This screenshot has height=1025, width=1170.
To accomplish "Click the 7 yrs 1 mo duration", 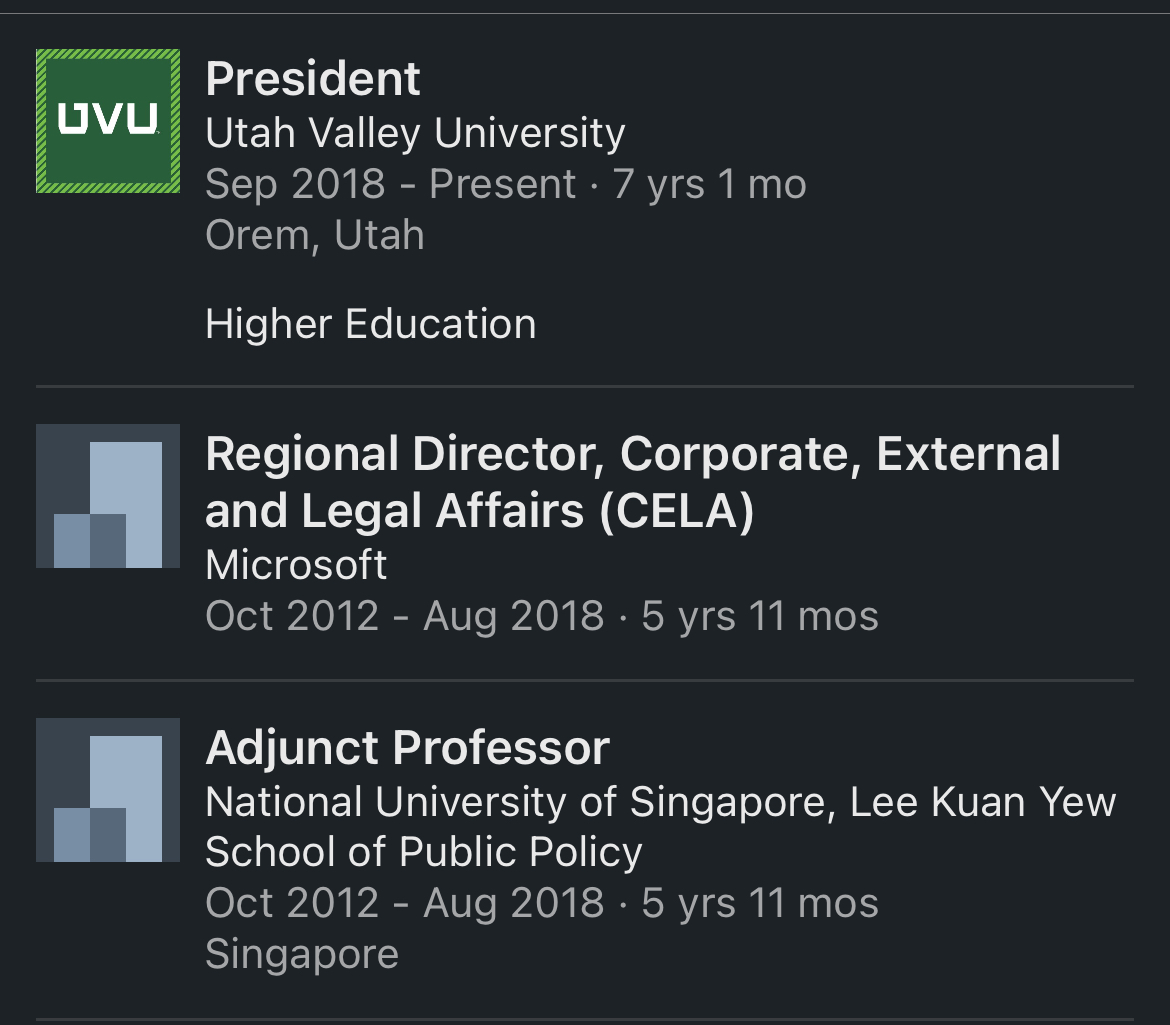I will (709, 184).
